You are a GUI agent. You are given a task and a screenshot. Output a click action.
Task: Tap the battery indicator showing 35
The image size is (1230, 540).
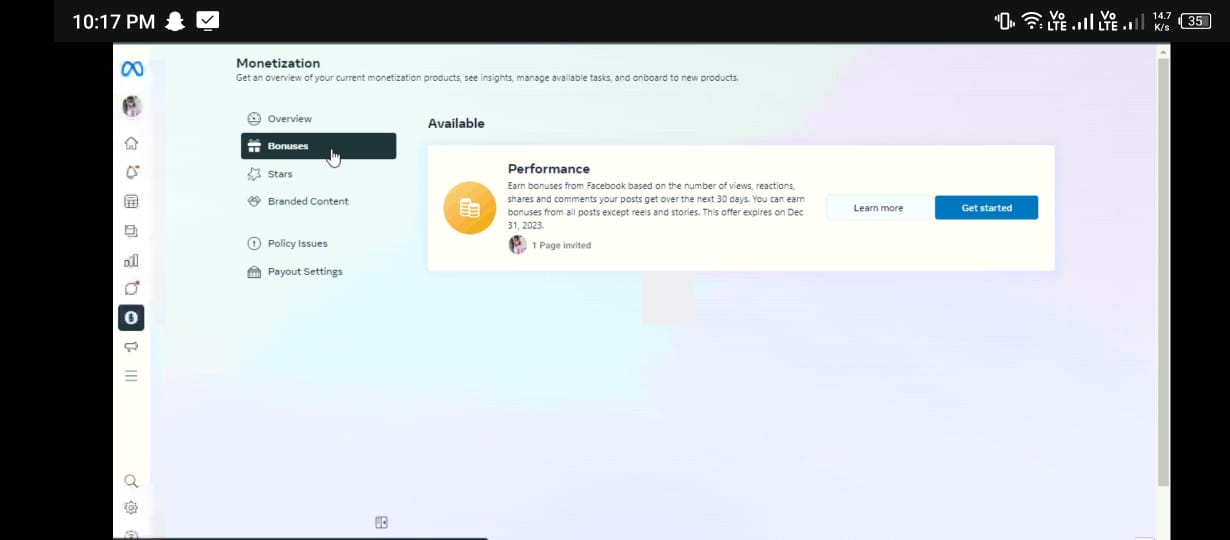(1196, 21)
